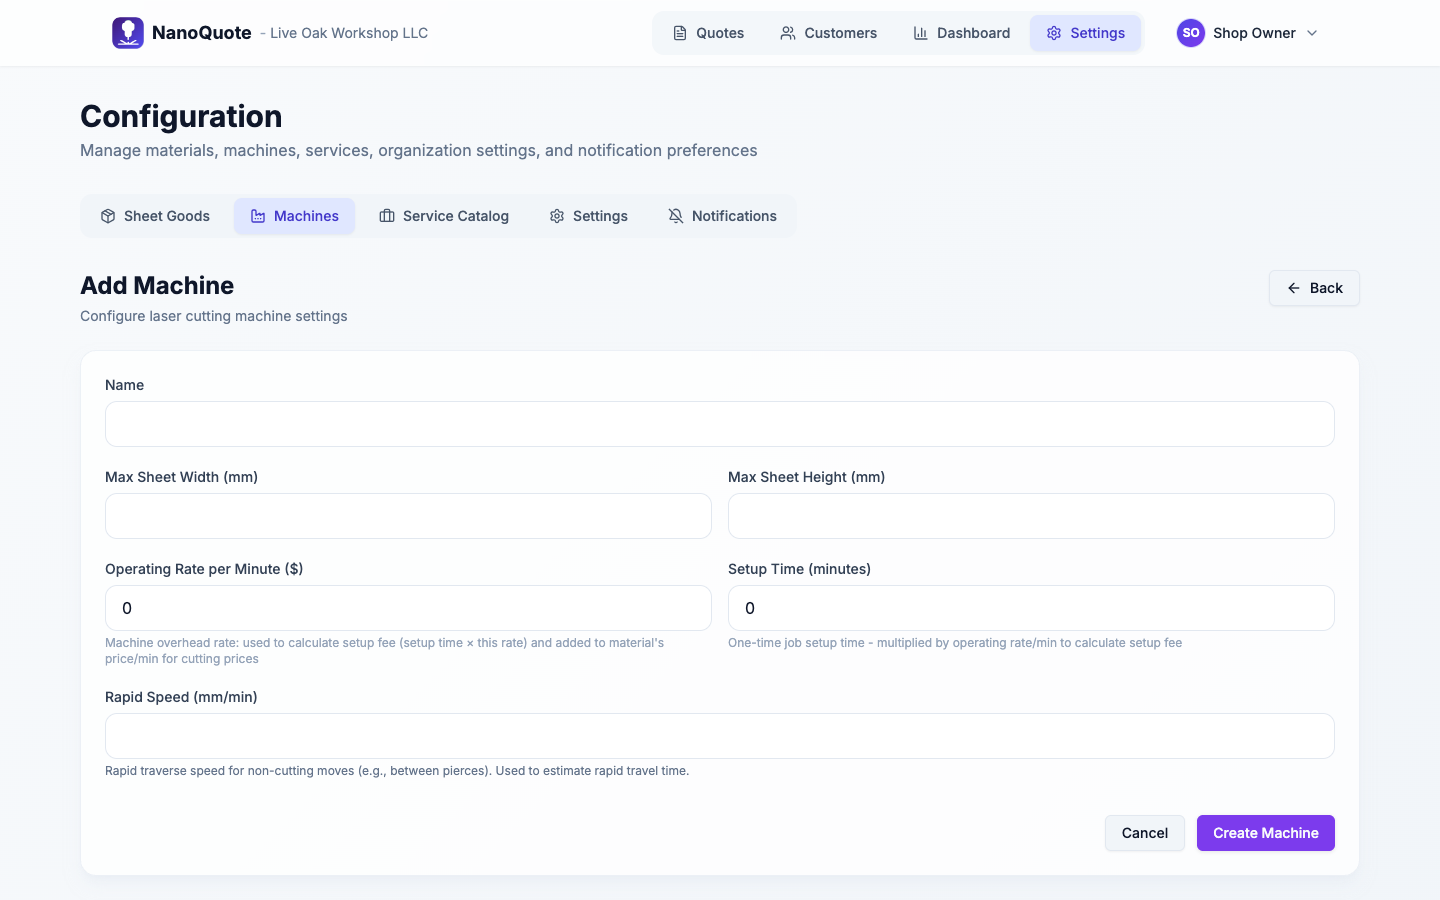Click the gear icon in top navigation
This screenshot has width=1440, height=900.
pos(1054,33)
